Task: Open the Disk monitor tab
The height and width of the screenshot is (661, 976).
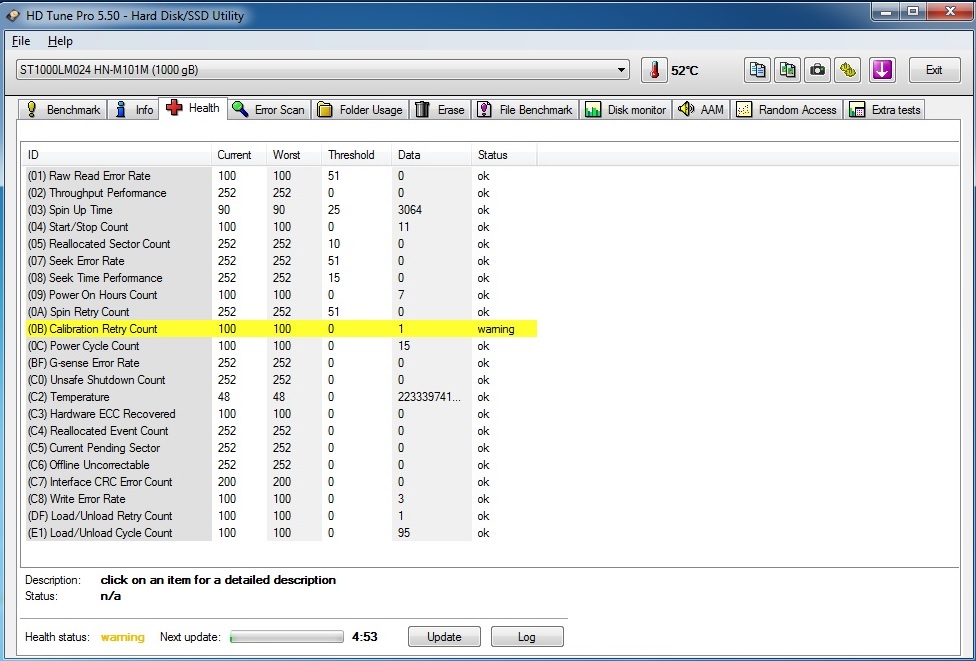Action: (626, 110)
